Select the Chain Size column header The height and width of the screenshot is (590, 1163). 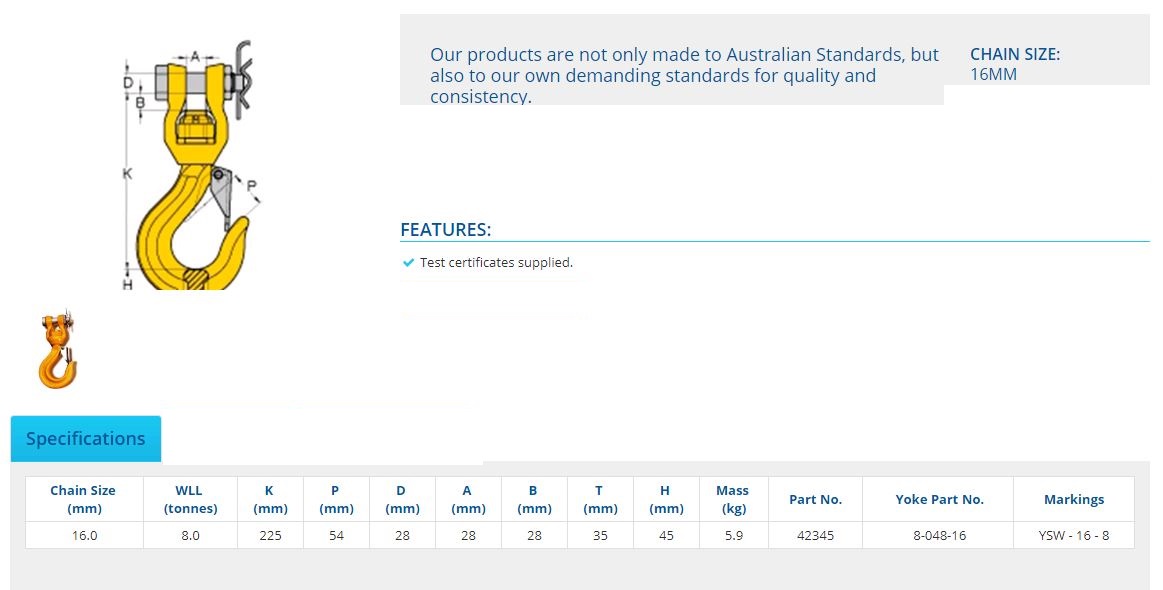(84, 499)
